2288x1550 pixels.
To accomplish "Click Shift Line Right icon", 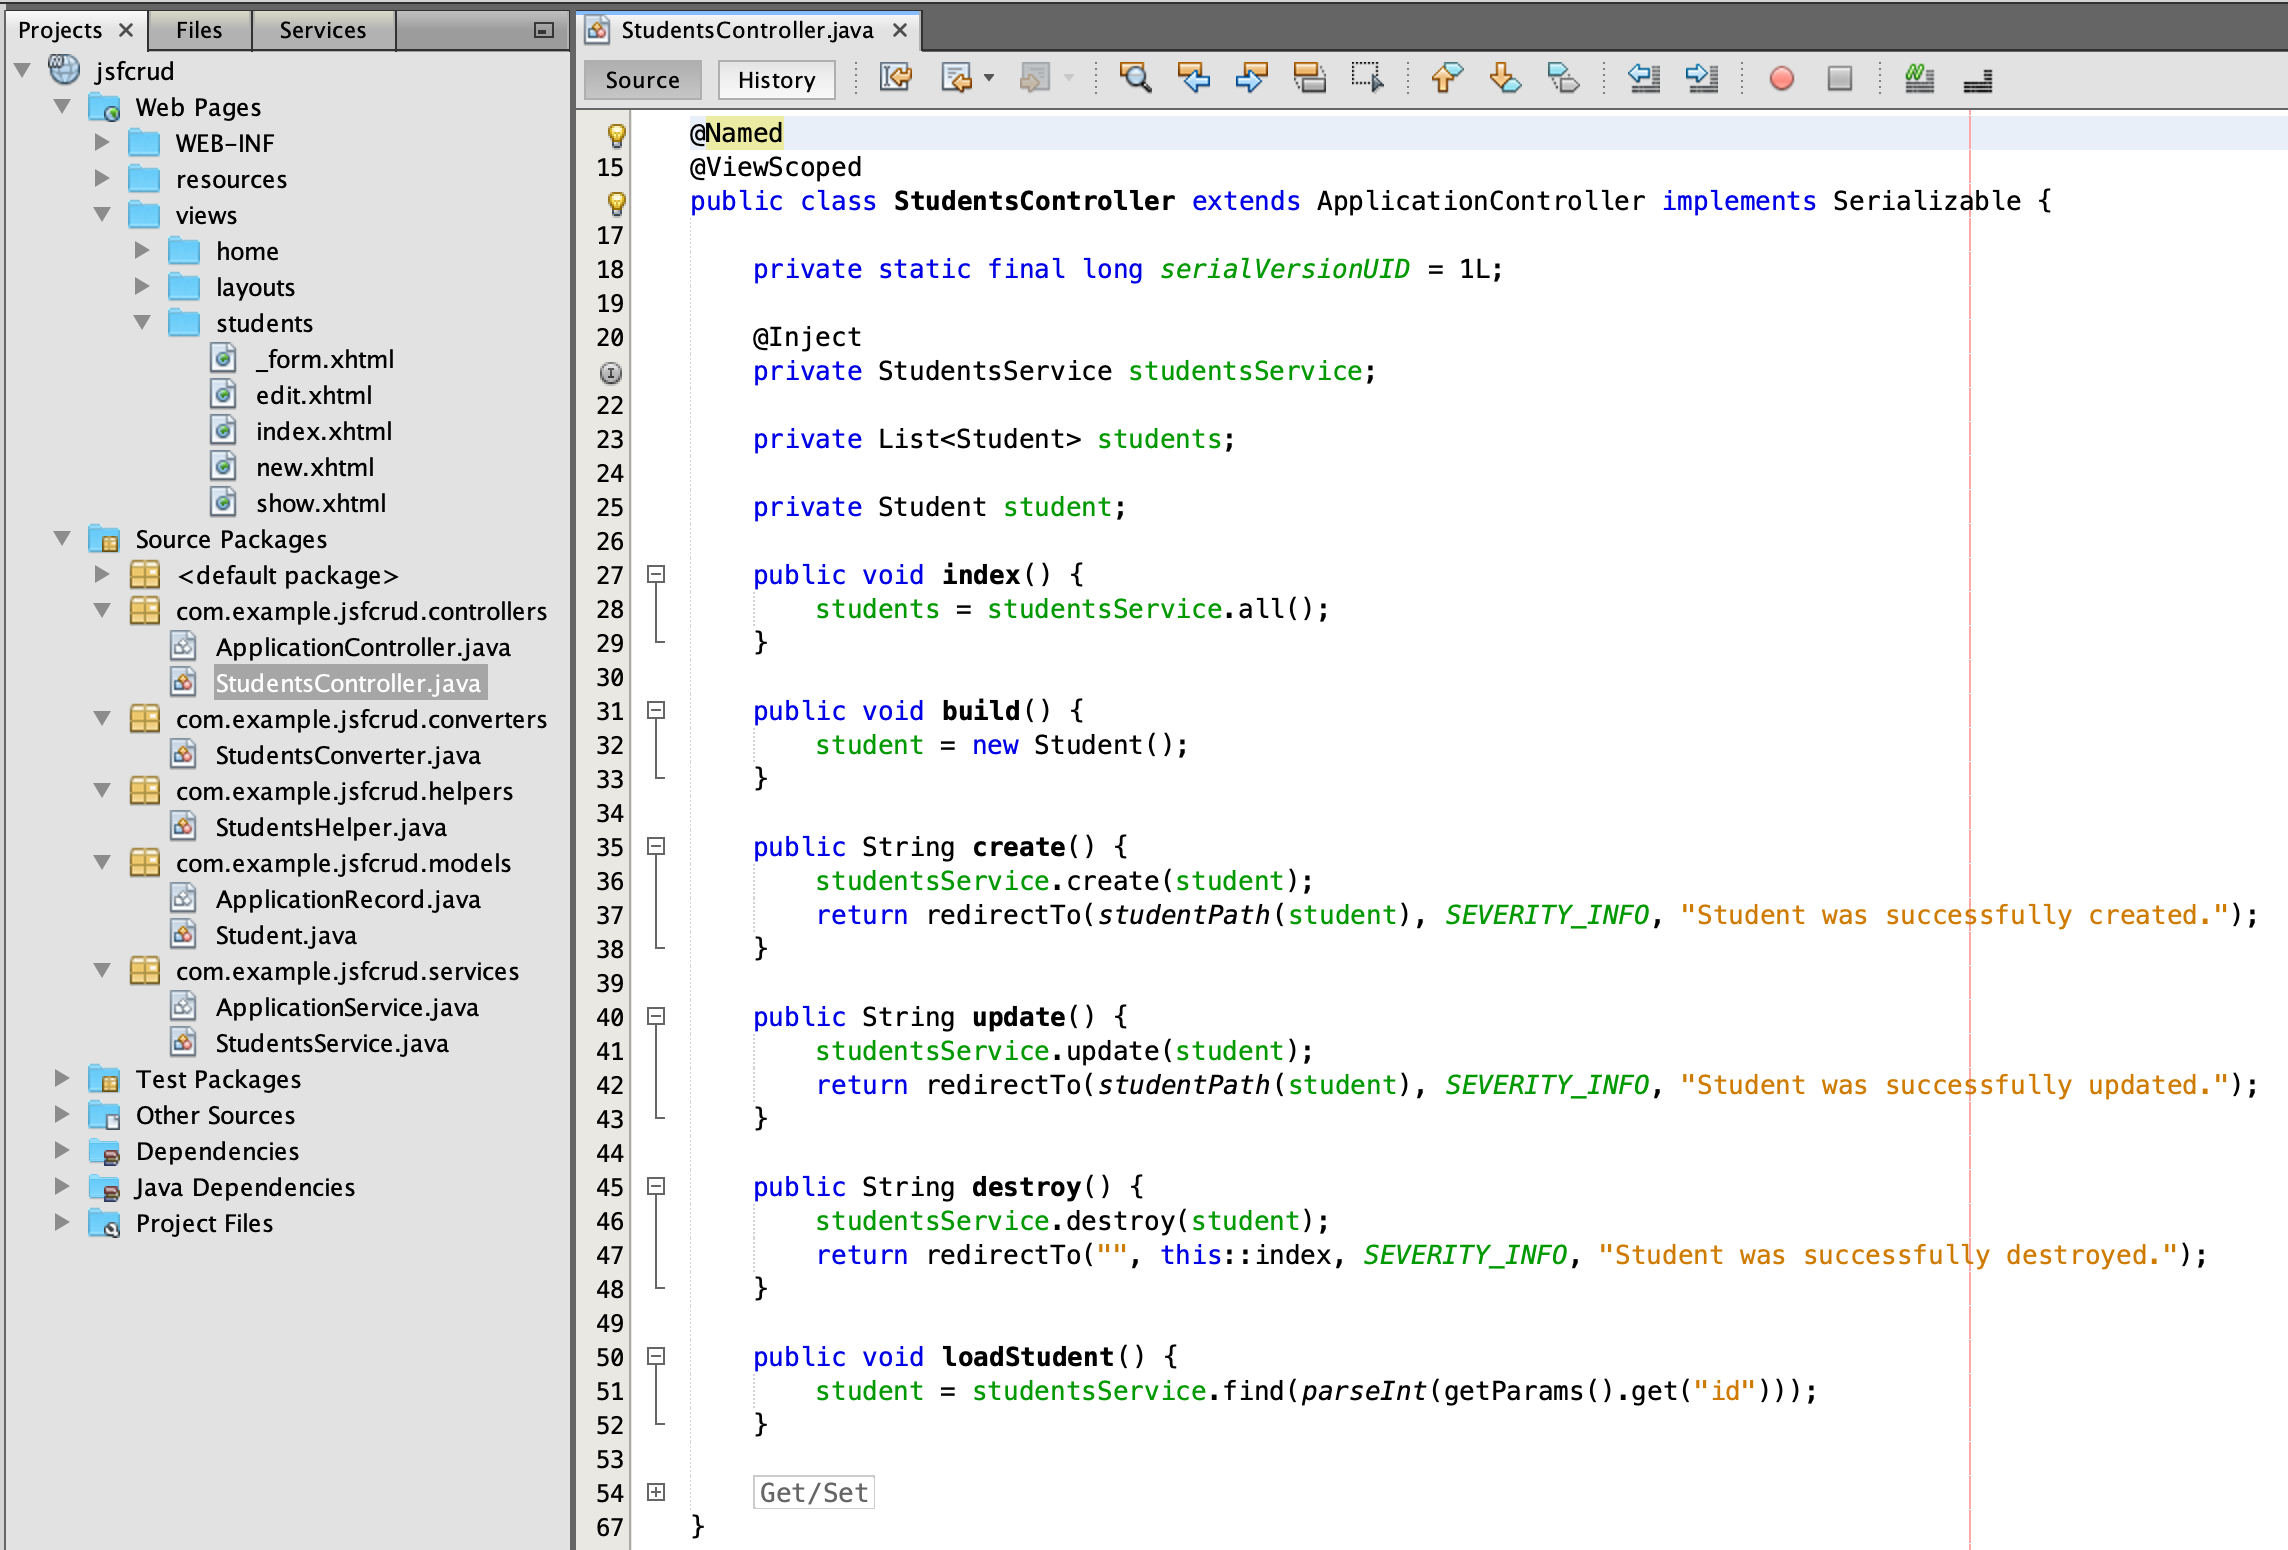I will 1701,78.
